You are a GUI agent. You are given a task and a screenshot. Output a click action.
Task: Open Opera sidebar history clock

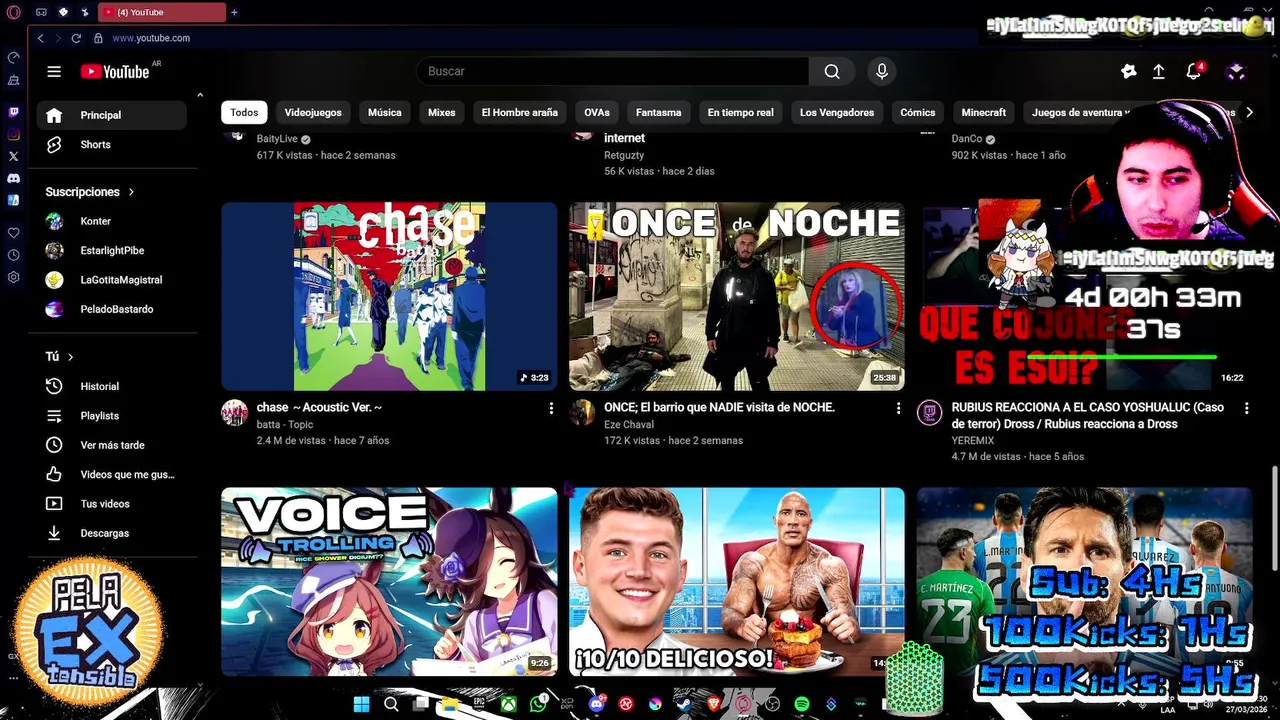(14, 255)
